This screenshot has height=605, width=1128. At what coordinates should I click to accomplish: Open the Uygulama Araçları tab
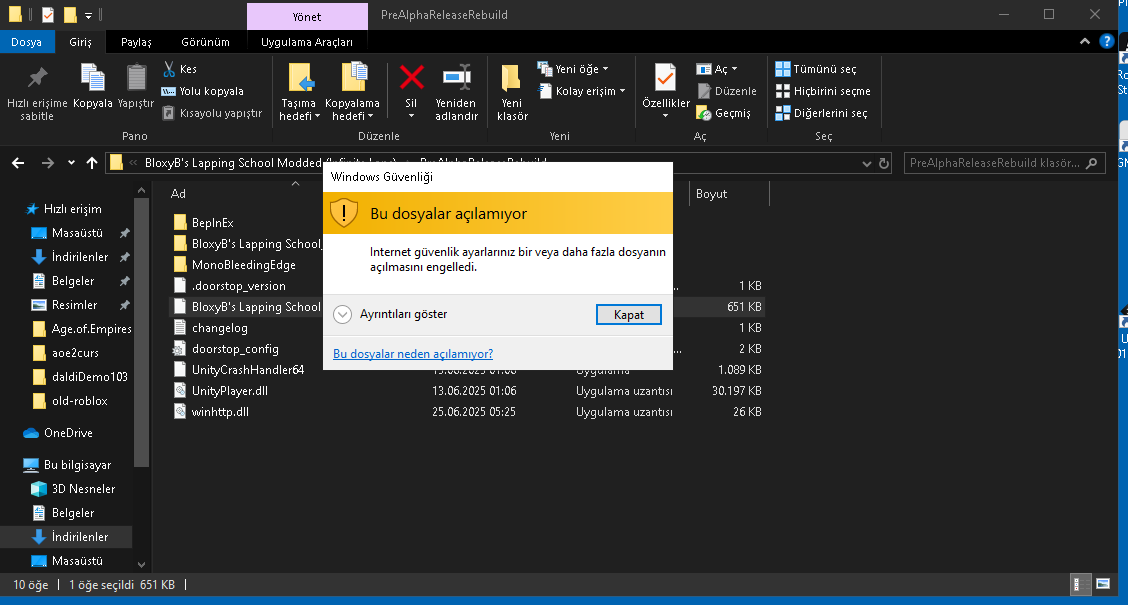point(307,42)
